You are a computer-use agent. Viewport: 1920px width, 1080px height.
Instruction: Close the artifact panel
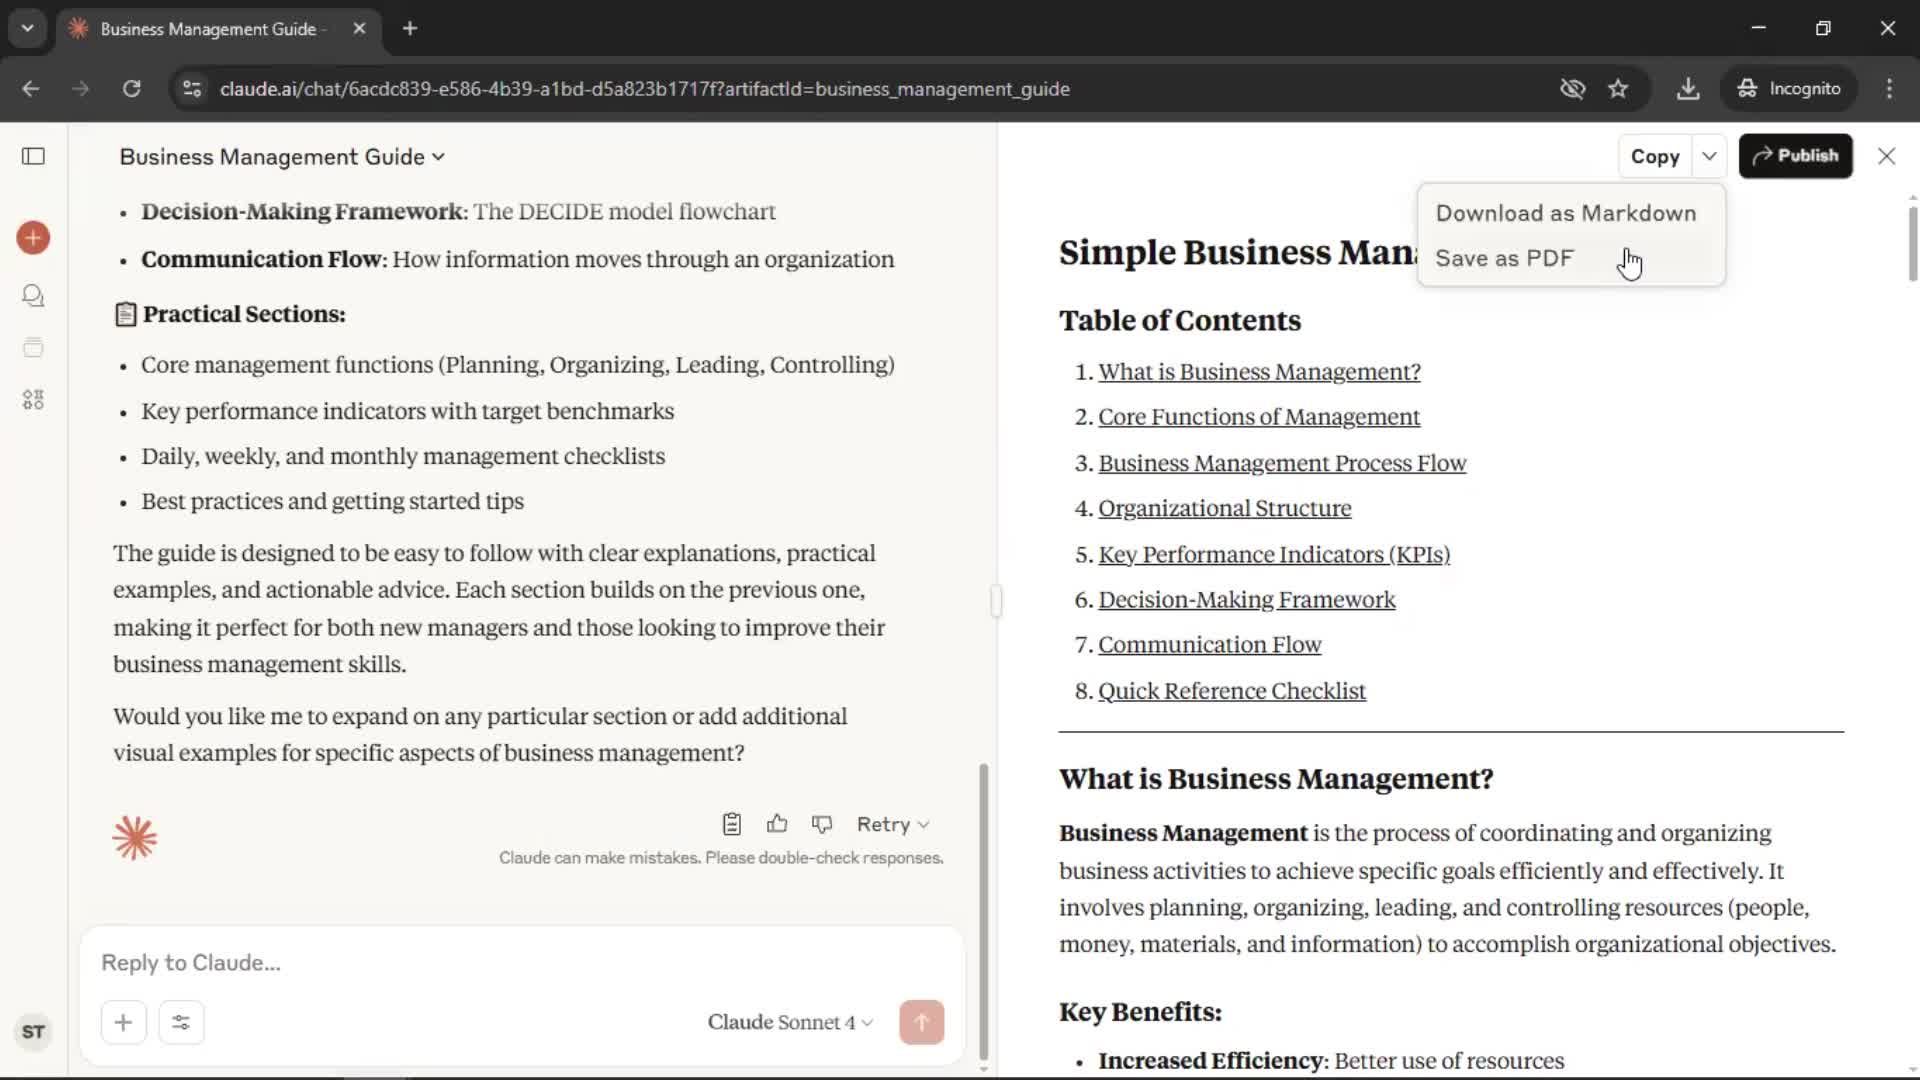coord(1886,156)
